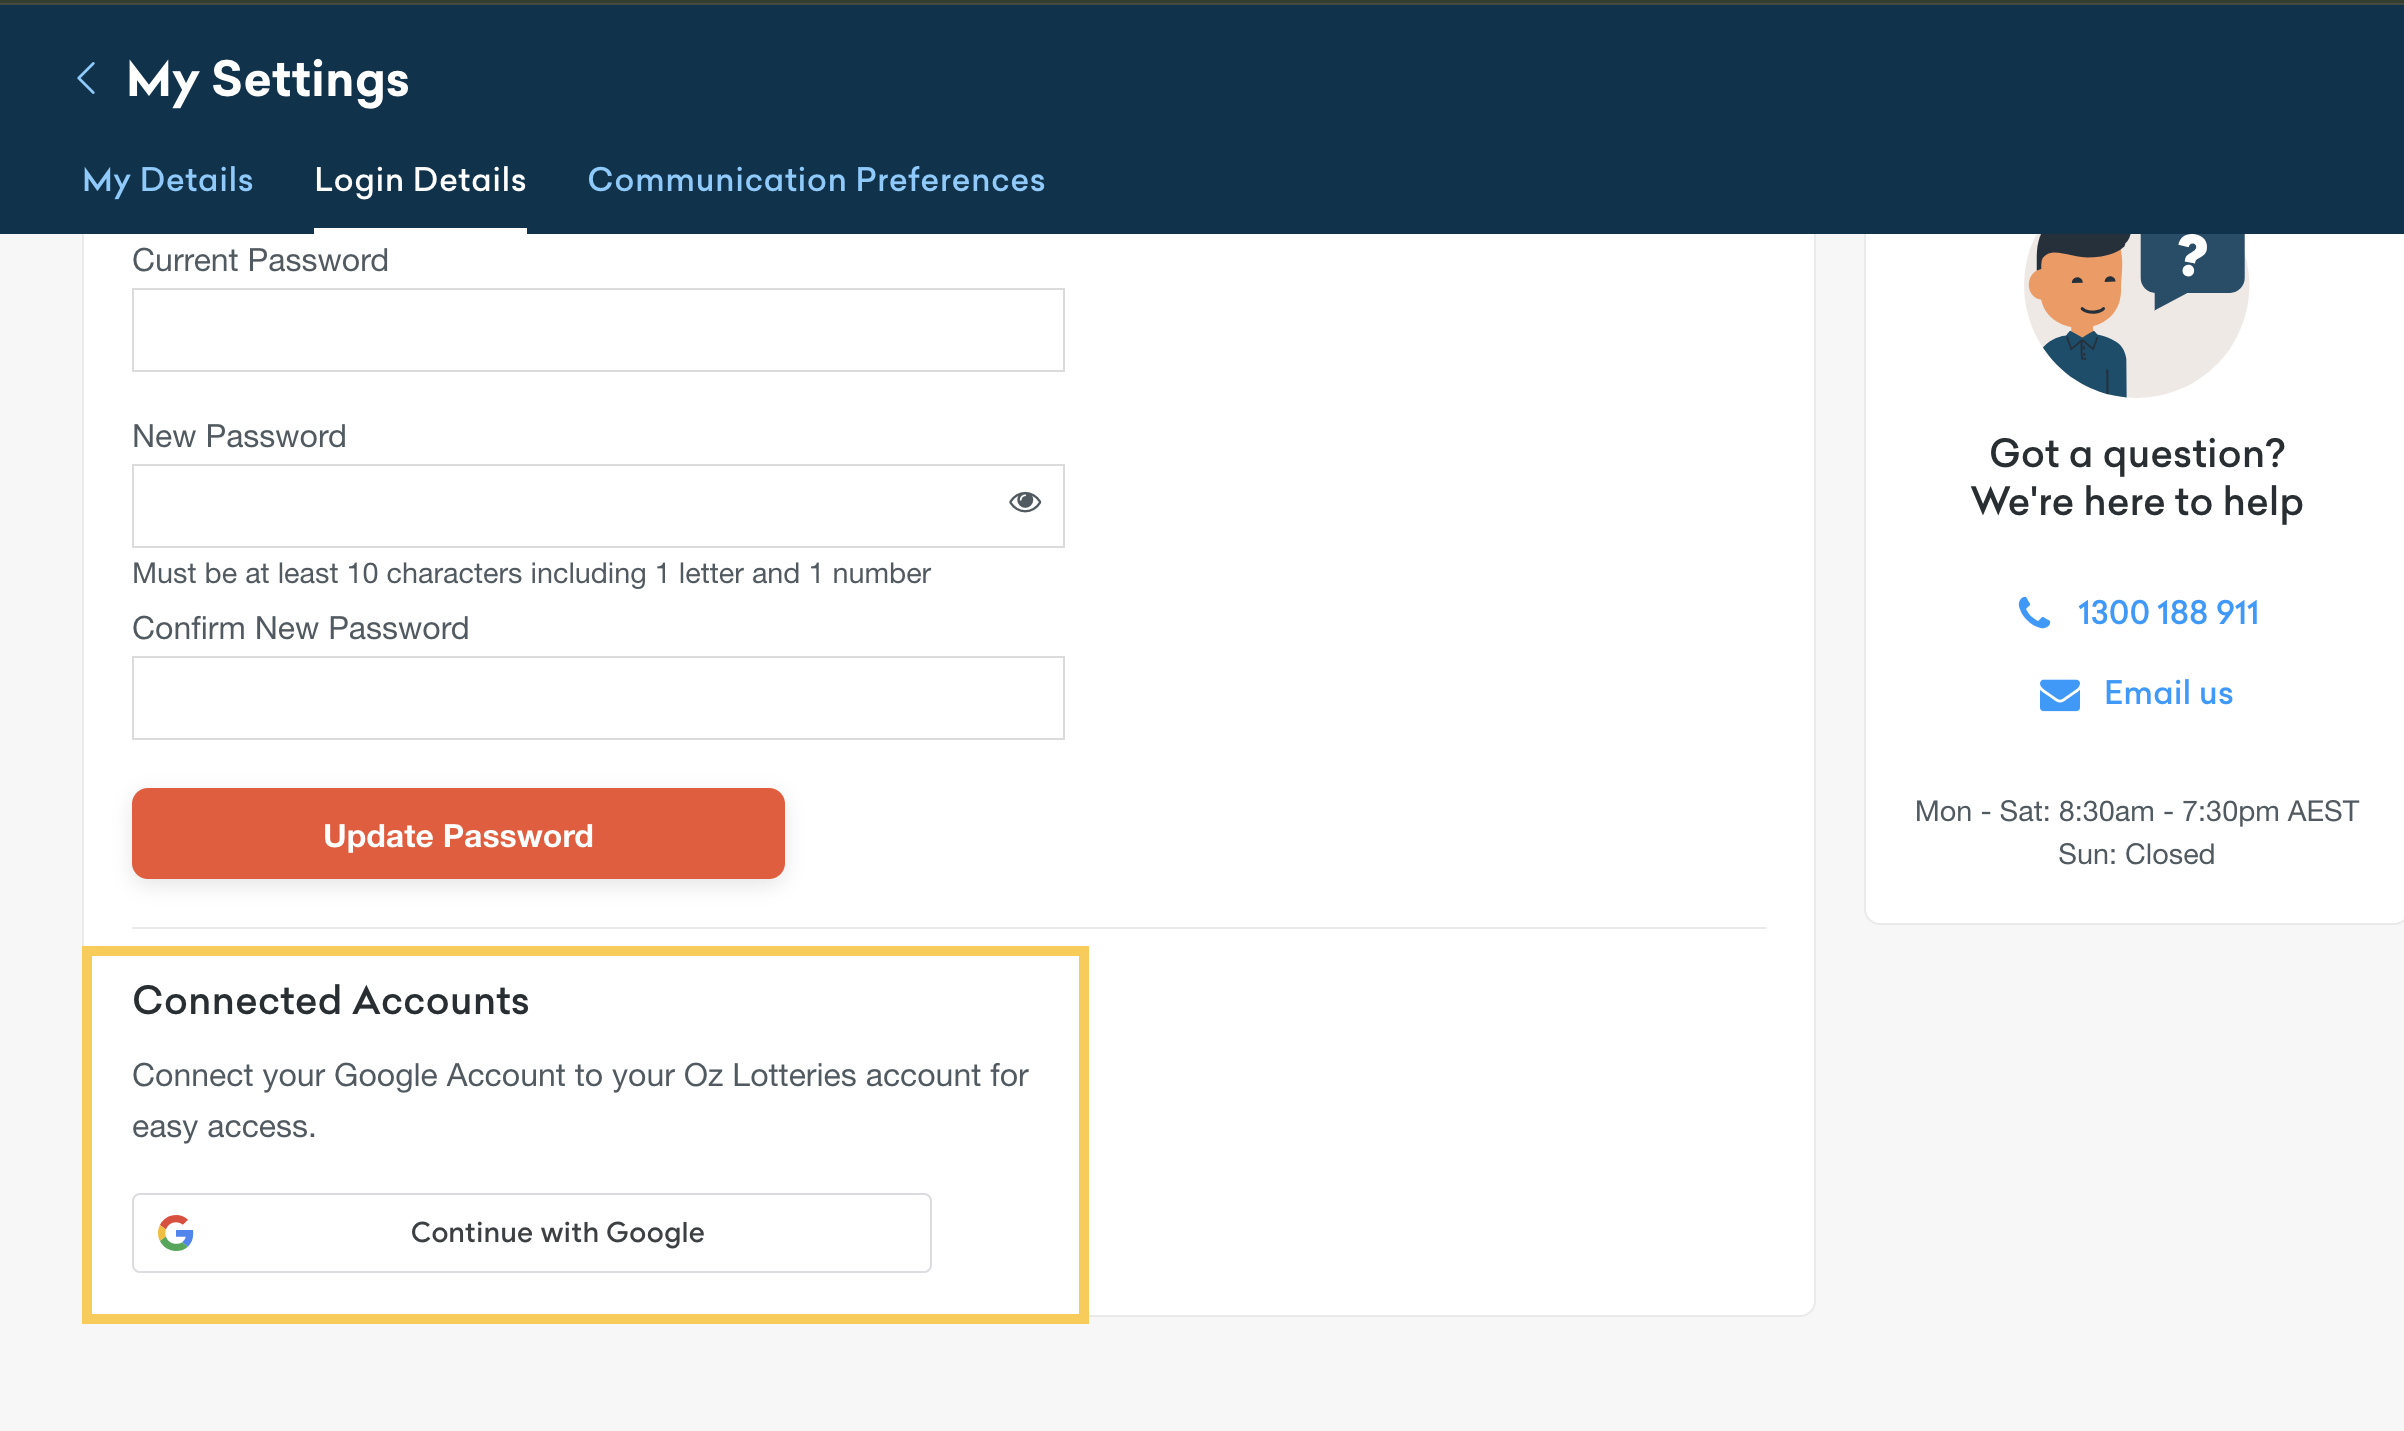This screenshot has width=2404, height=1431.
Task: Focus the Confirm New Password field
Action: pyautogui.click(x=598, y=698)
